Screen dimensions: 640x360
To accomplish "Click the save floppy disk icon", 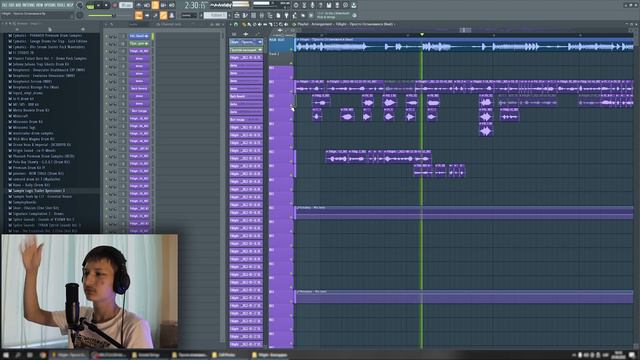I will pyautogui.click(x=329, y=5).
